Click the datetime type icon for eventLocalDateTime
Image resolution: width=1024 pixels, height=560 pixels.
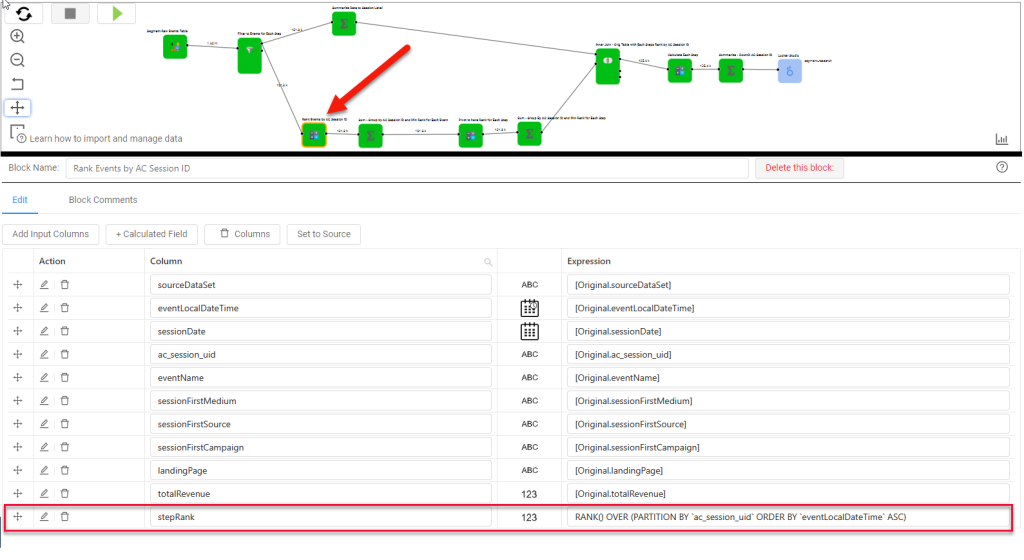point(530,308)
